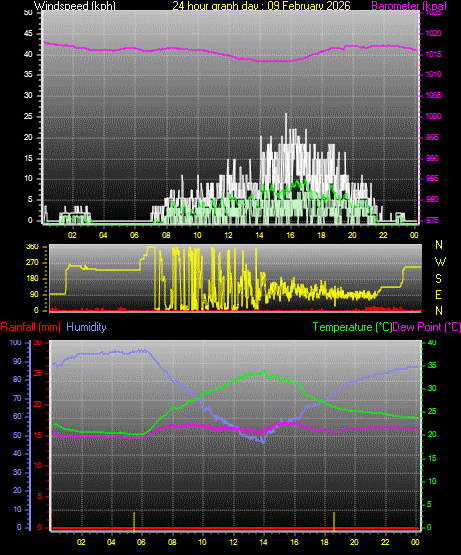Image resolution: width=461 pixels, height=555 pixels.
Task: Select the bottommost "N" compass label
Action: point(439,311)
